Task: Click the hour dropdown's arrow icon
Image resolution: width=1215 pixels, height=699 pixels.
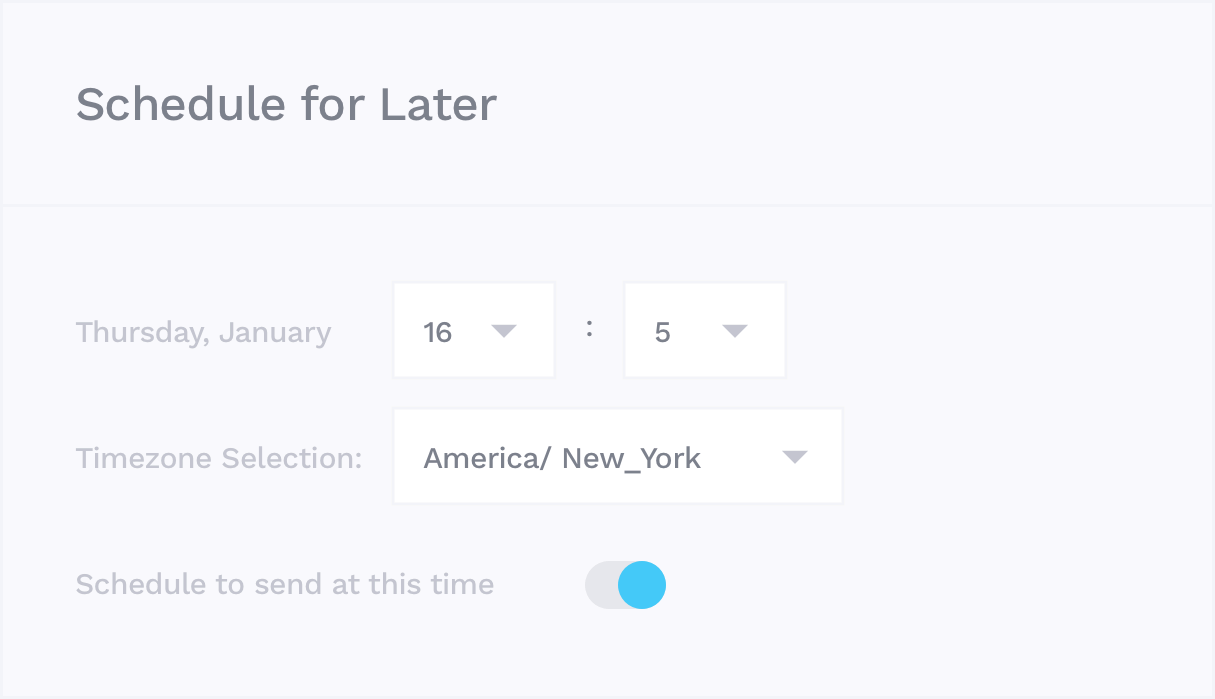Action: (x=504, y=331)
